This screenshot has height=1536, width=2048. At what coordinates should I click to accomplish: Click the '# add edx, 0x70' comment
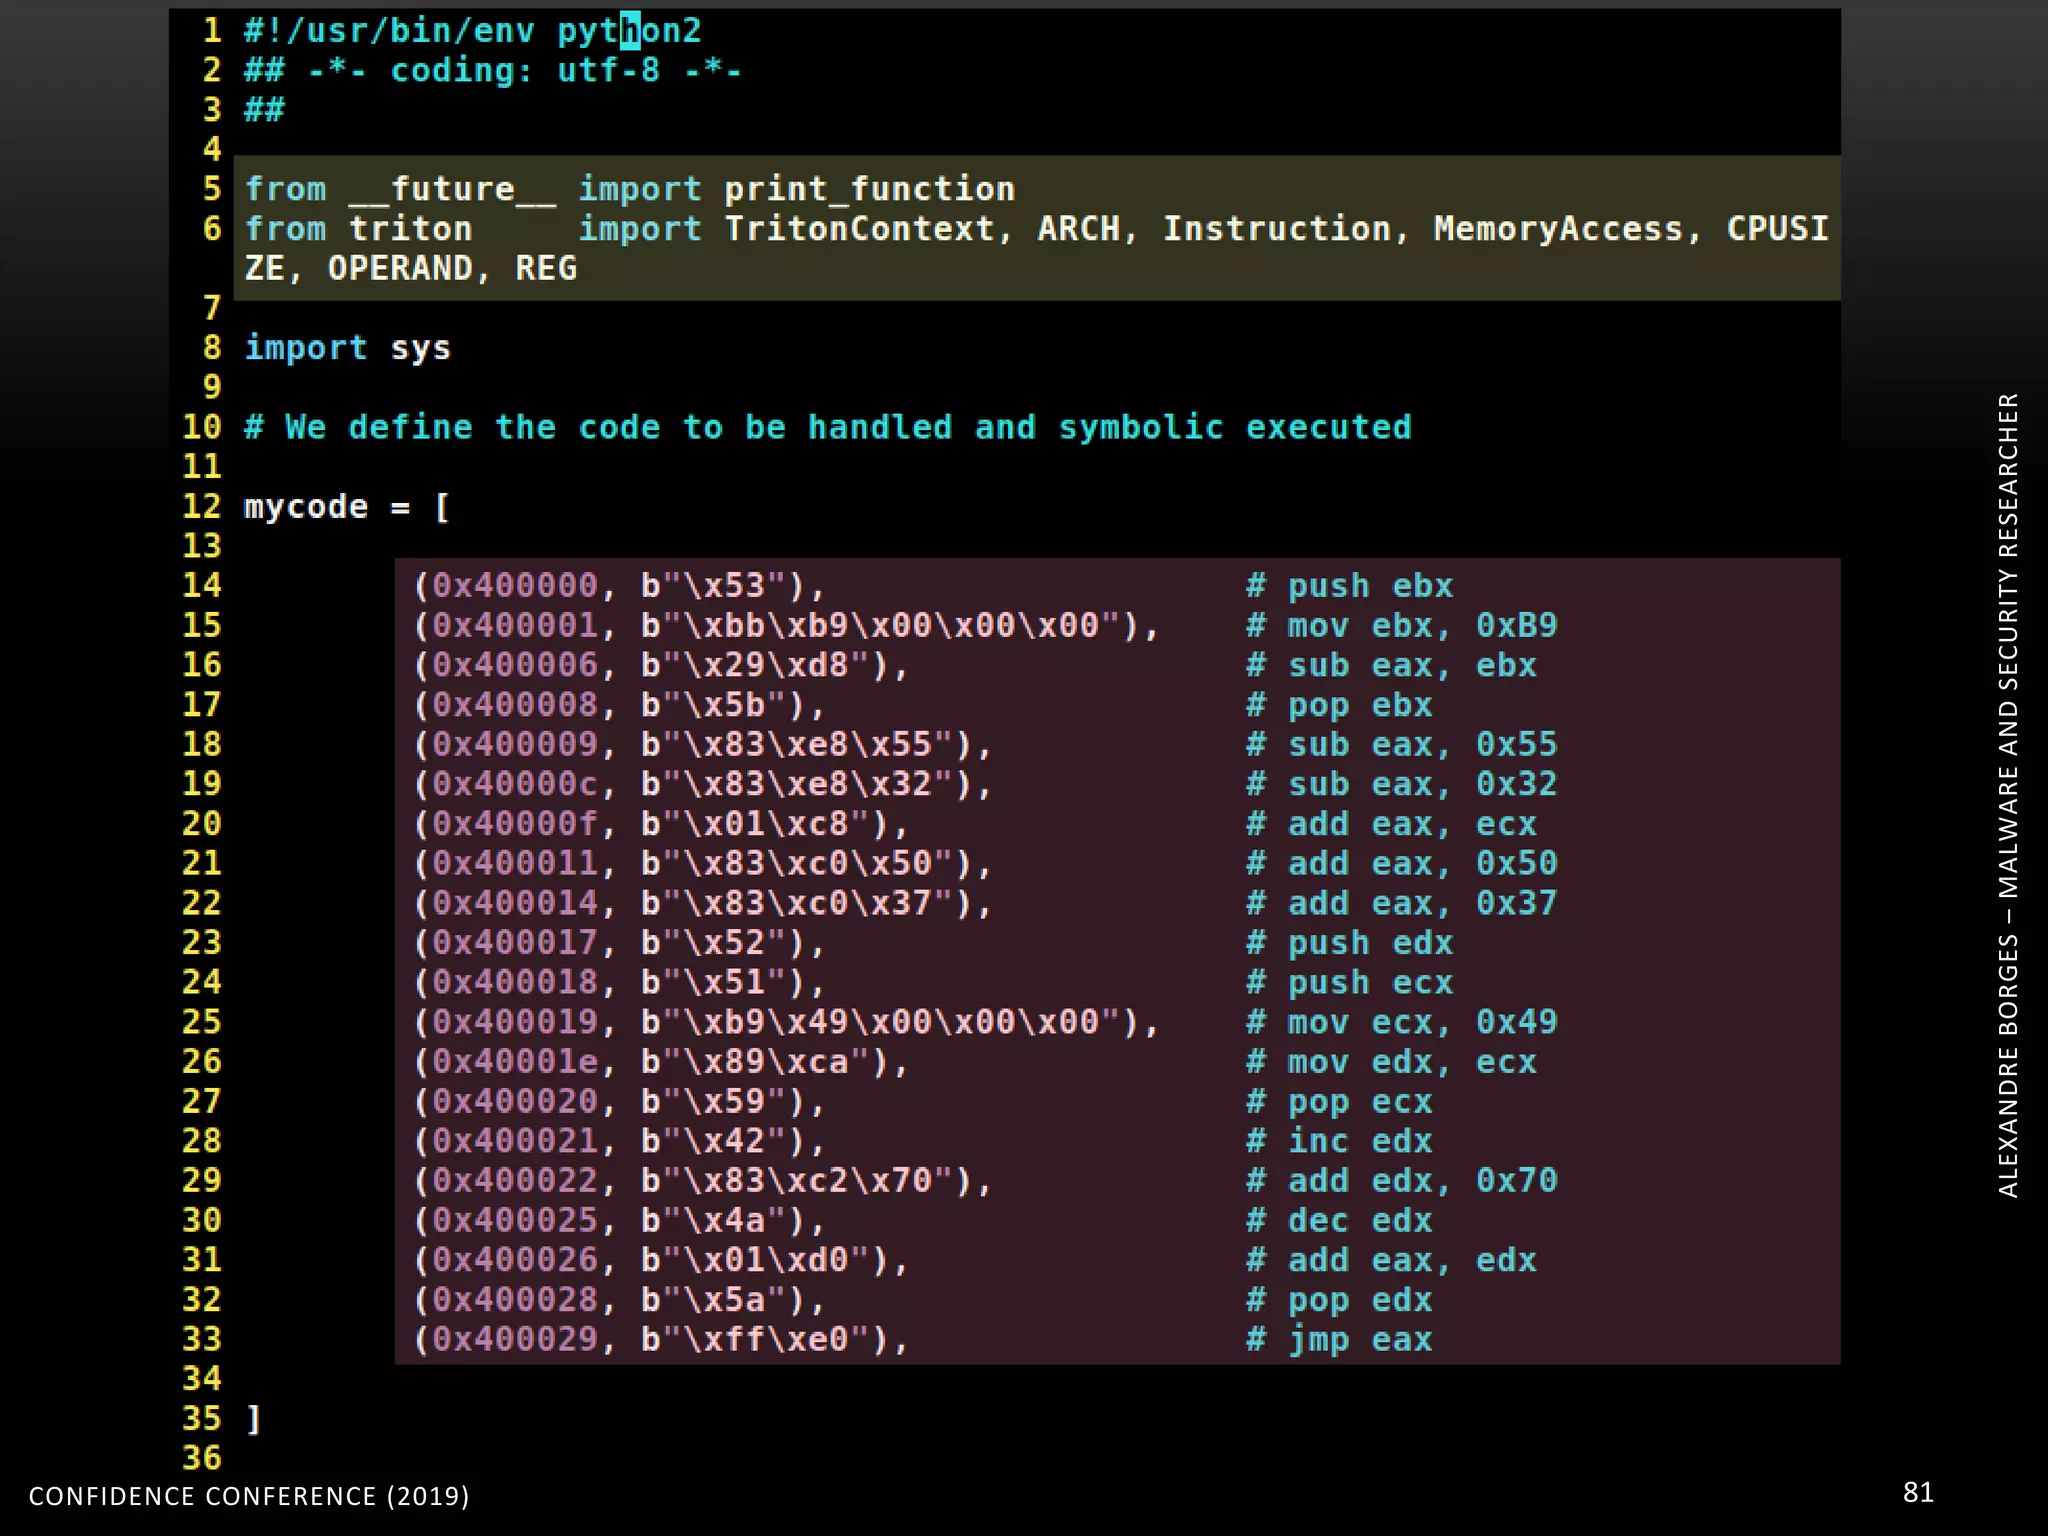pos(1401,1181)
